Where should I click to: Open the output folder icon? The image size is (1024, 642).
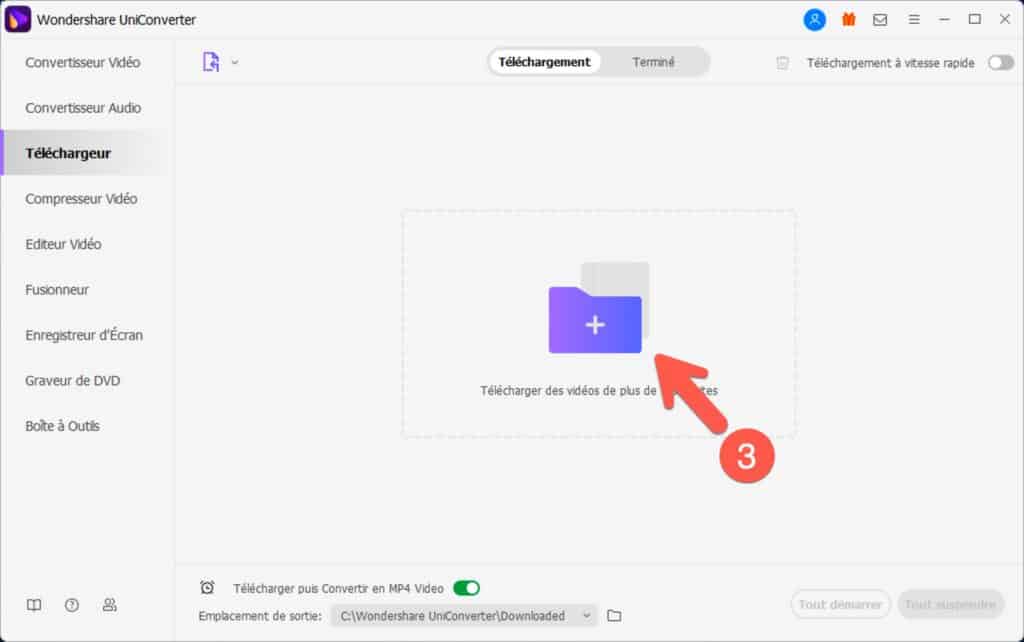coord(614,616)
